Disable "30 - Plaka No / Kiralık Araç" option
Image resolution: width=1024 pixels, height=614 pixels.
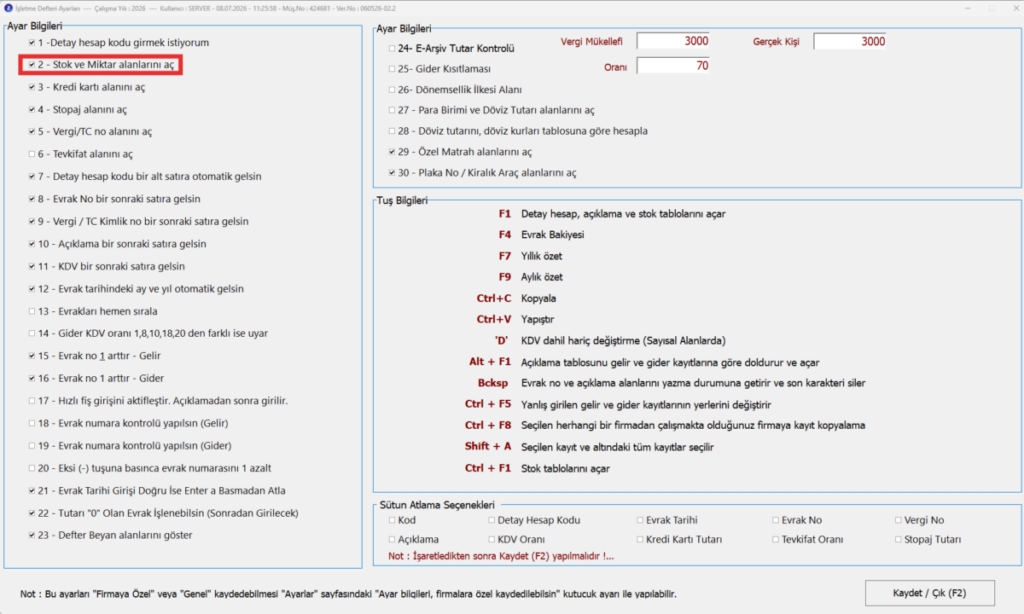point(392,173)
